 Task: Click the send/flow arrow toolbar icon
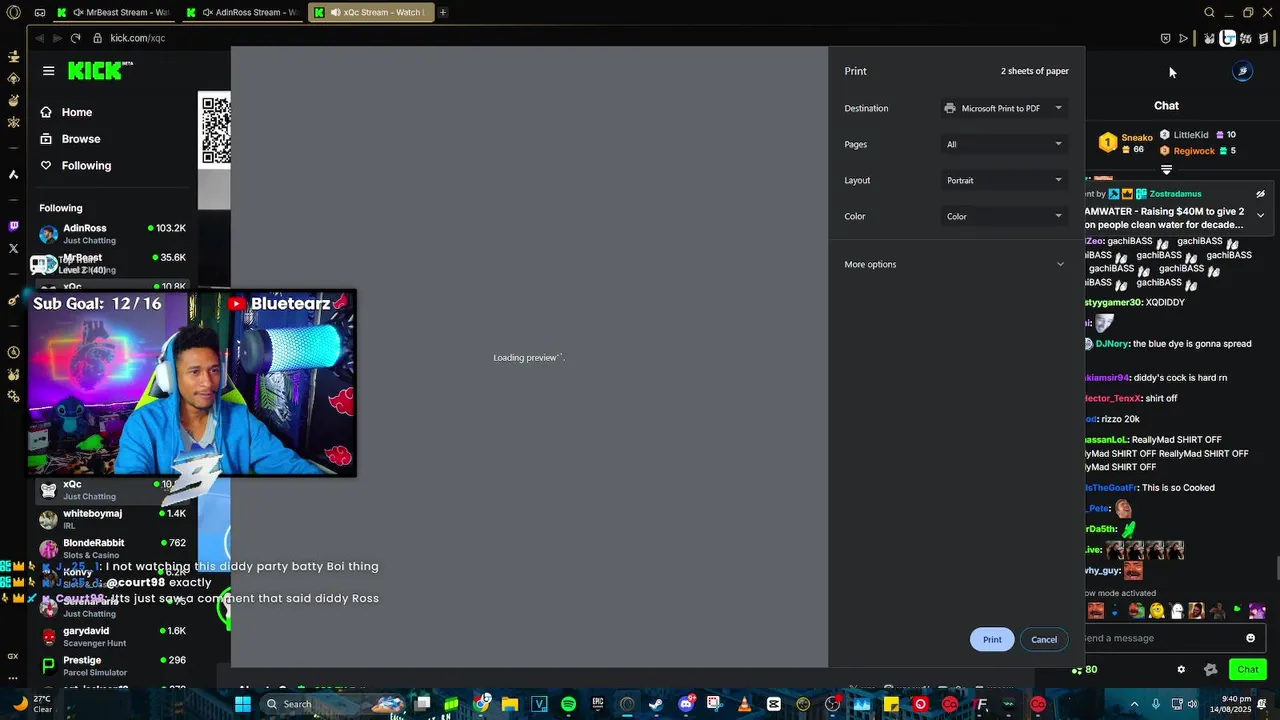click(x=1184, y=38)
